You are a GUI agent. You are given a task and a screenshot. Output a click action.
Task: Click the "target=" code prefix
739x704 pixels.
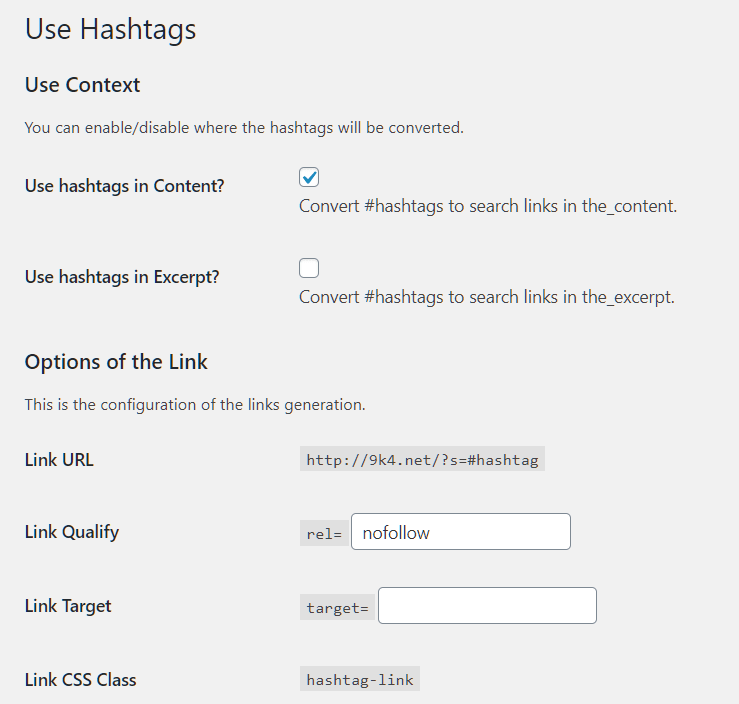click(337, 607)
